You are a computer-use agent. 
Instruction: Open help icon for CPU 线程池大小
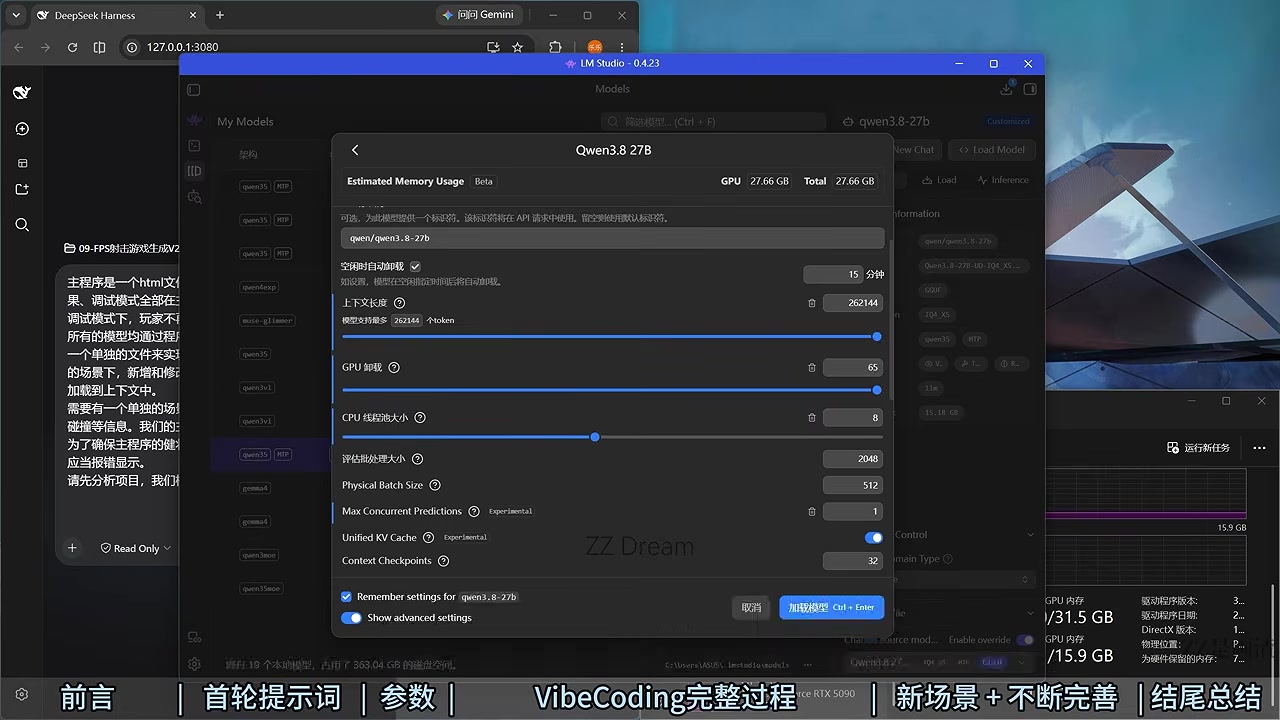tap(420, 417)
